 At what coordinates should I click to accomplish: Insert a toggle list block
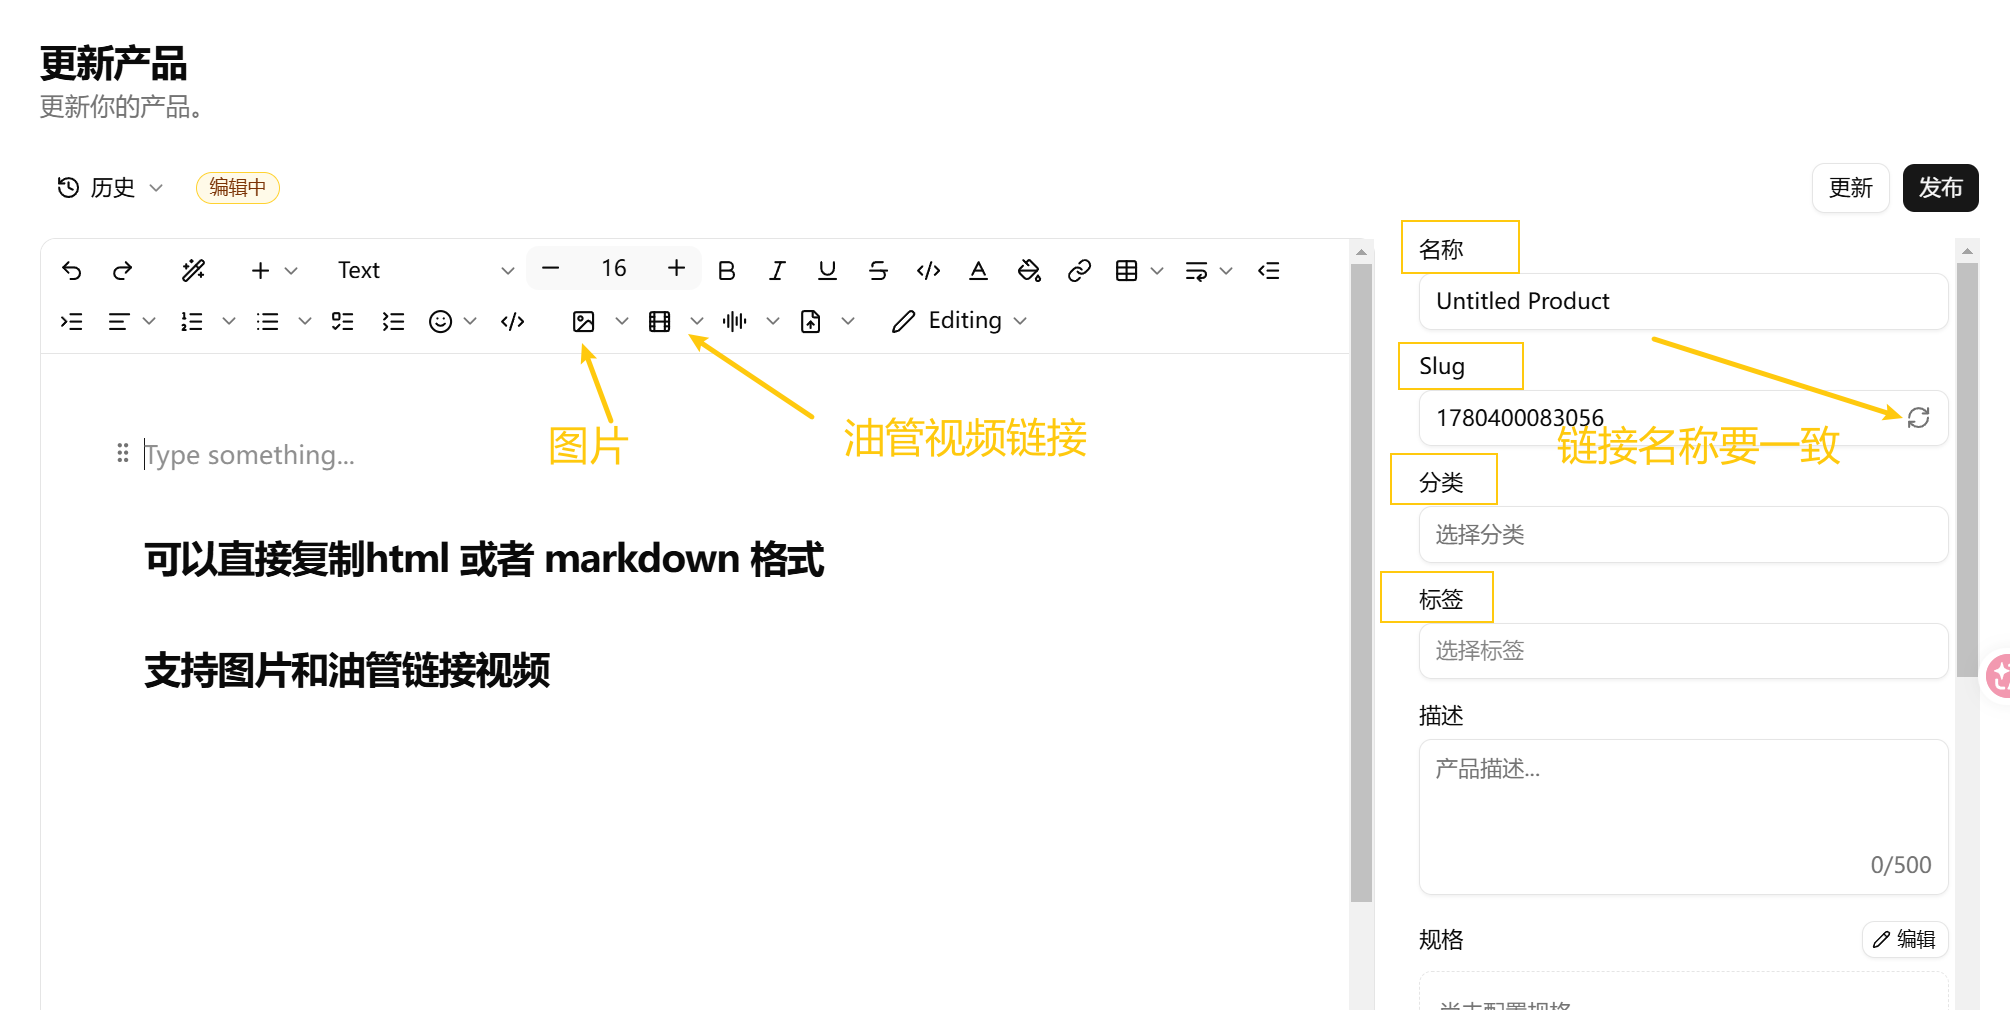click(393, 321)
